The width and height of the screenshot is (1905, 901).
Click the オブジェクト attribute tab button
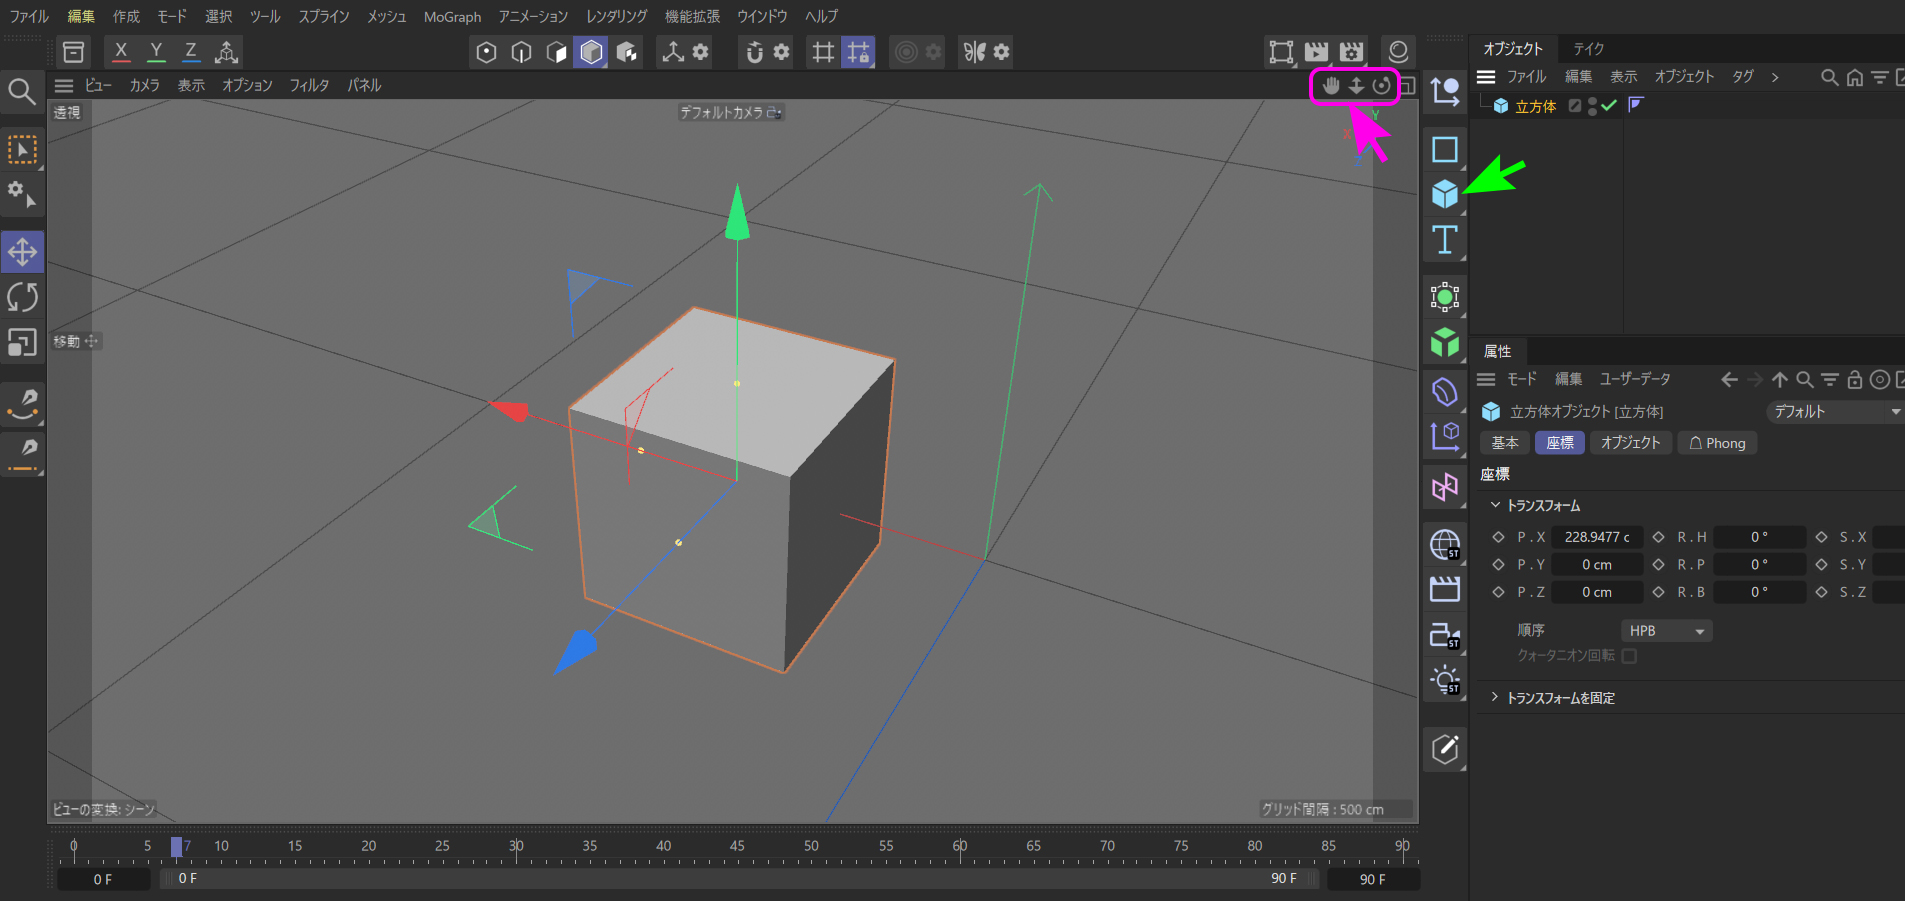[x=1630, y=443]
